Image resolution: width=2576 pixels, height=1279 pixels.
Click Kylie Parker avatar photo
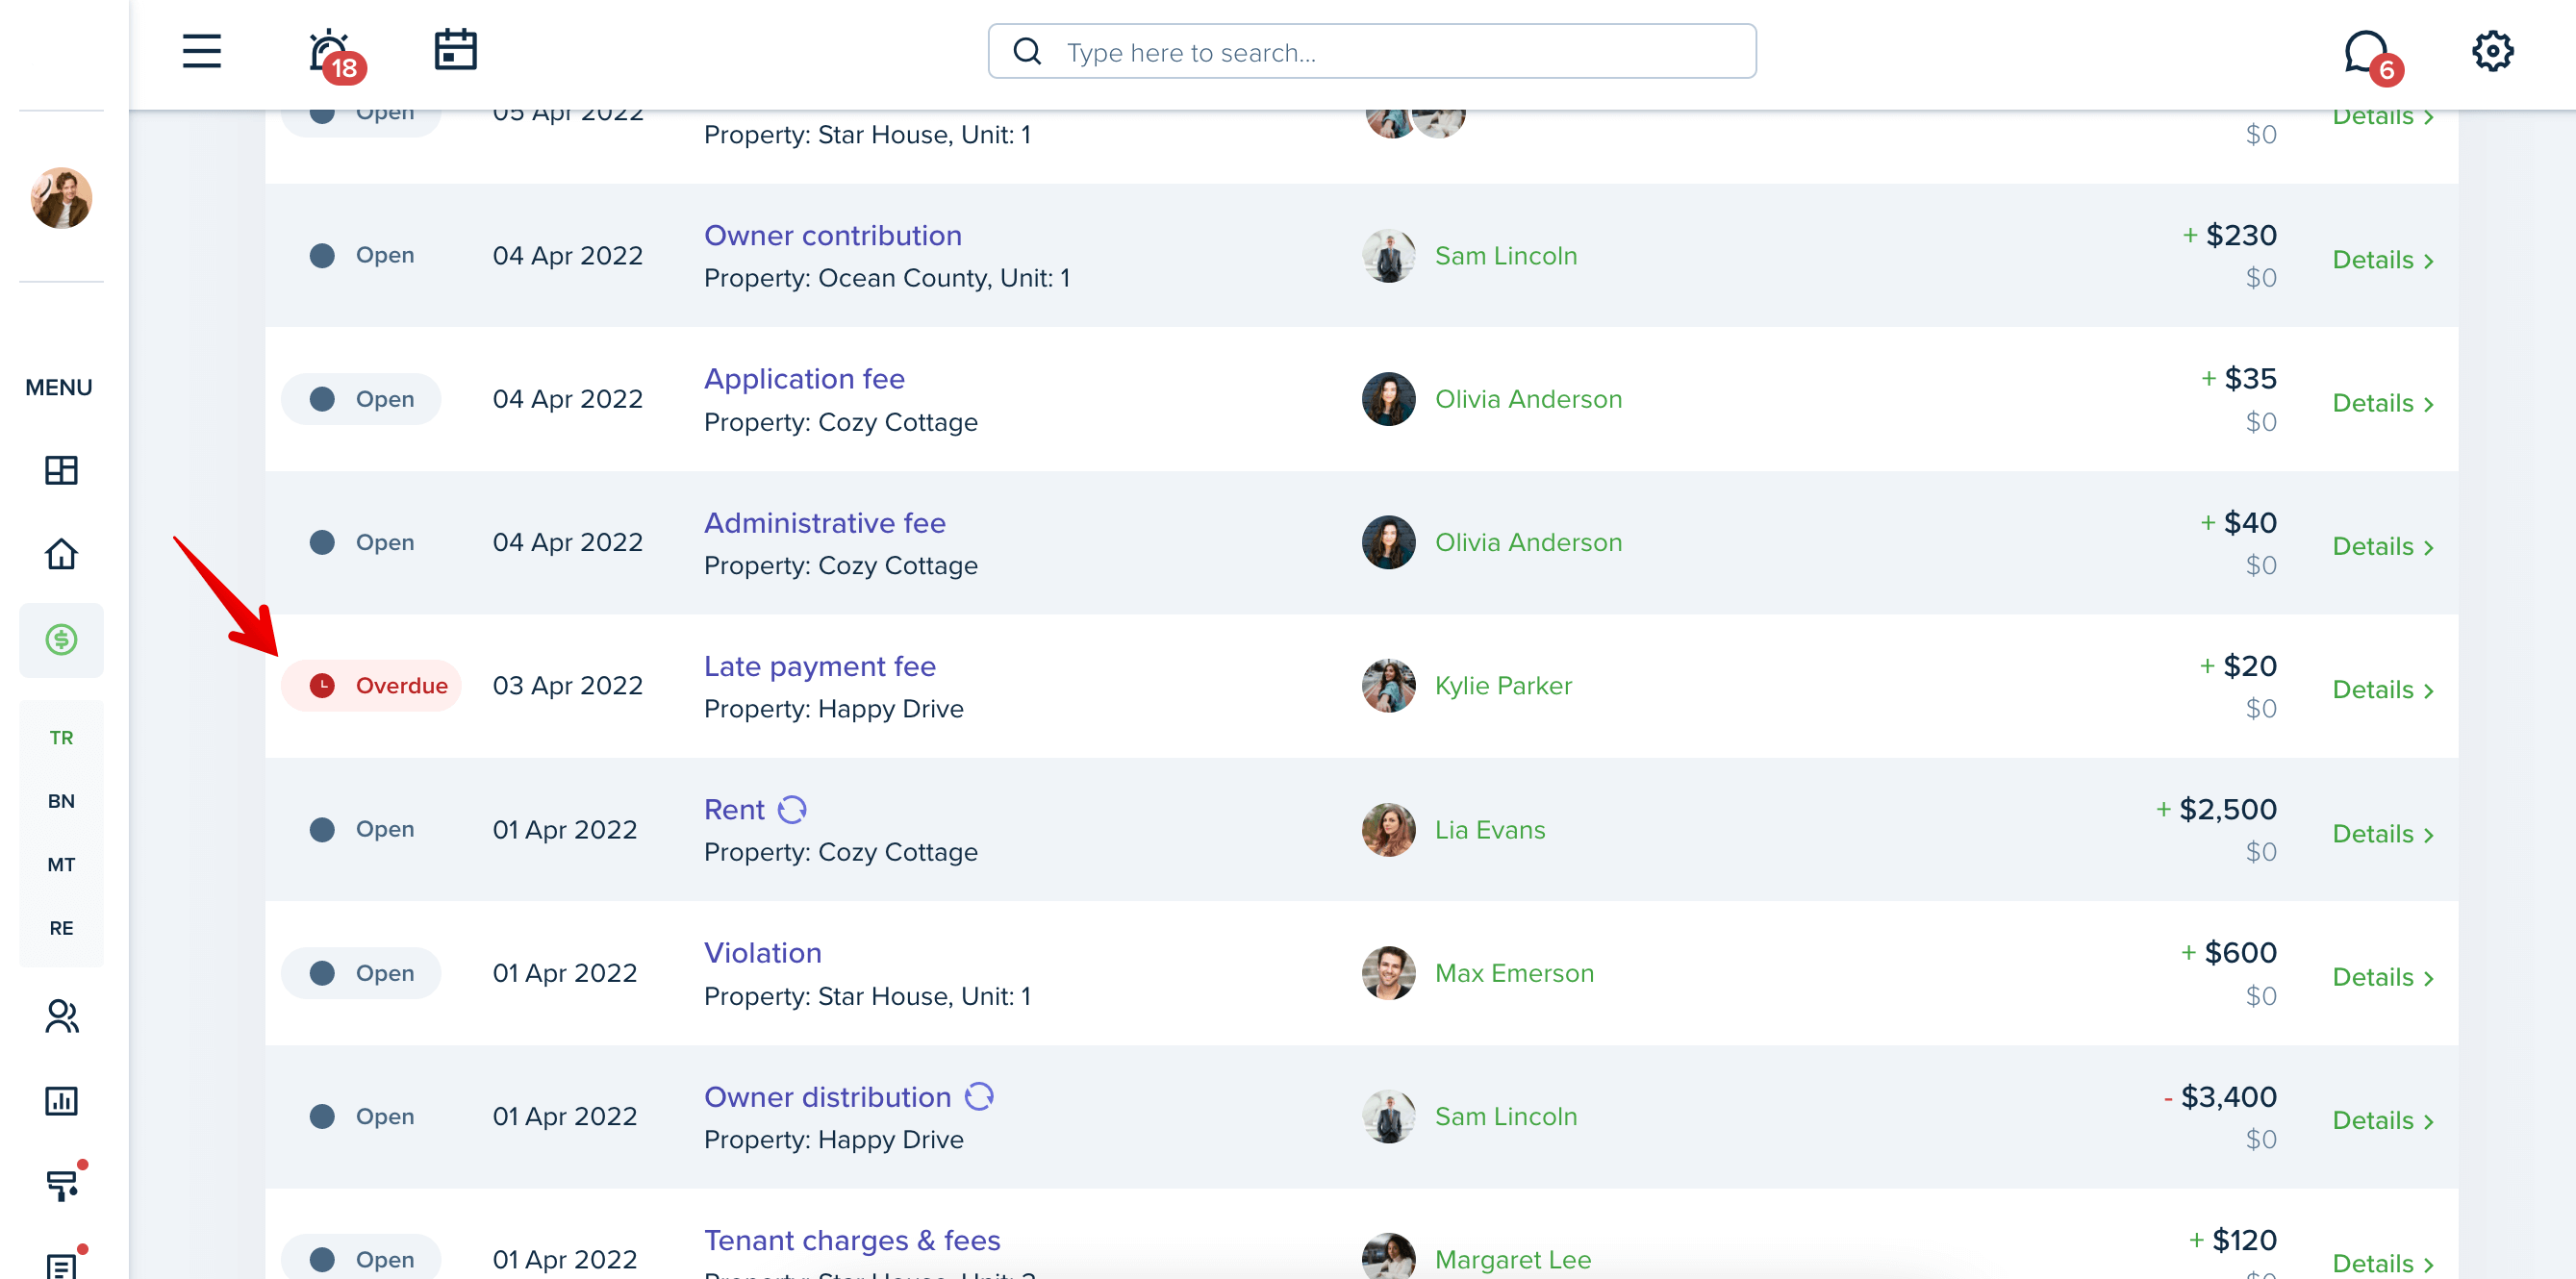[x=1388, y=686]
